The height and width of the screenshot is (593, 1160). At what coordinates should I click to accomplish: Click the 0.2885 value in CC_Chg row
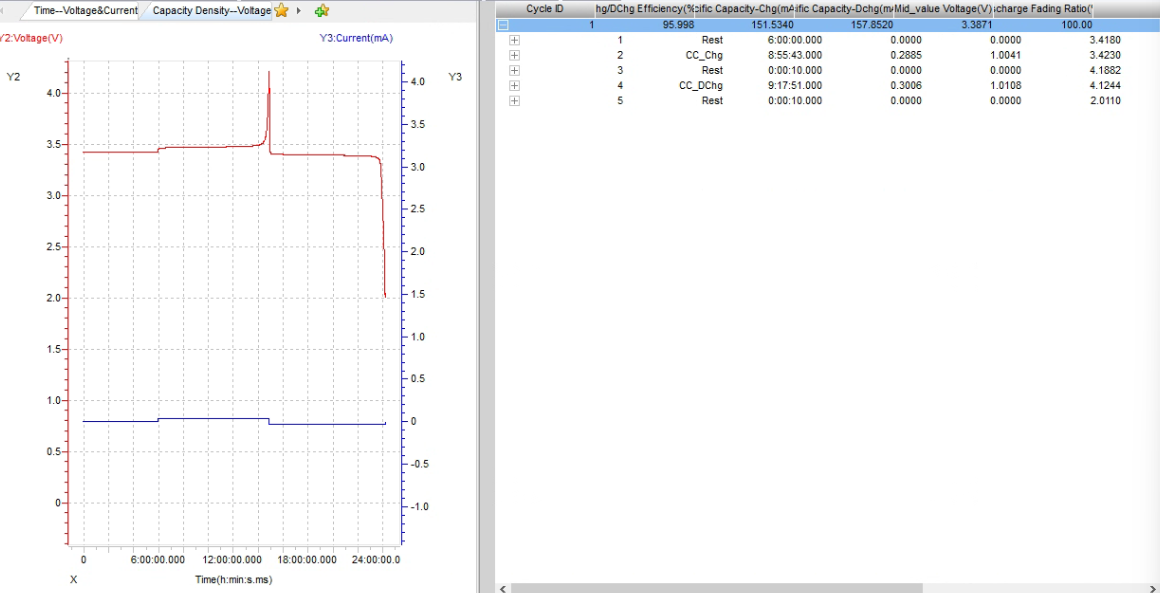[906, 55]
